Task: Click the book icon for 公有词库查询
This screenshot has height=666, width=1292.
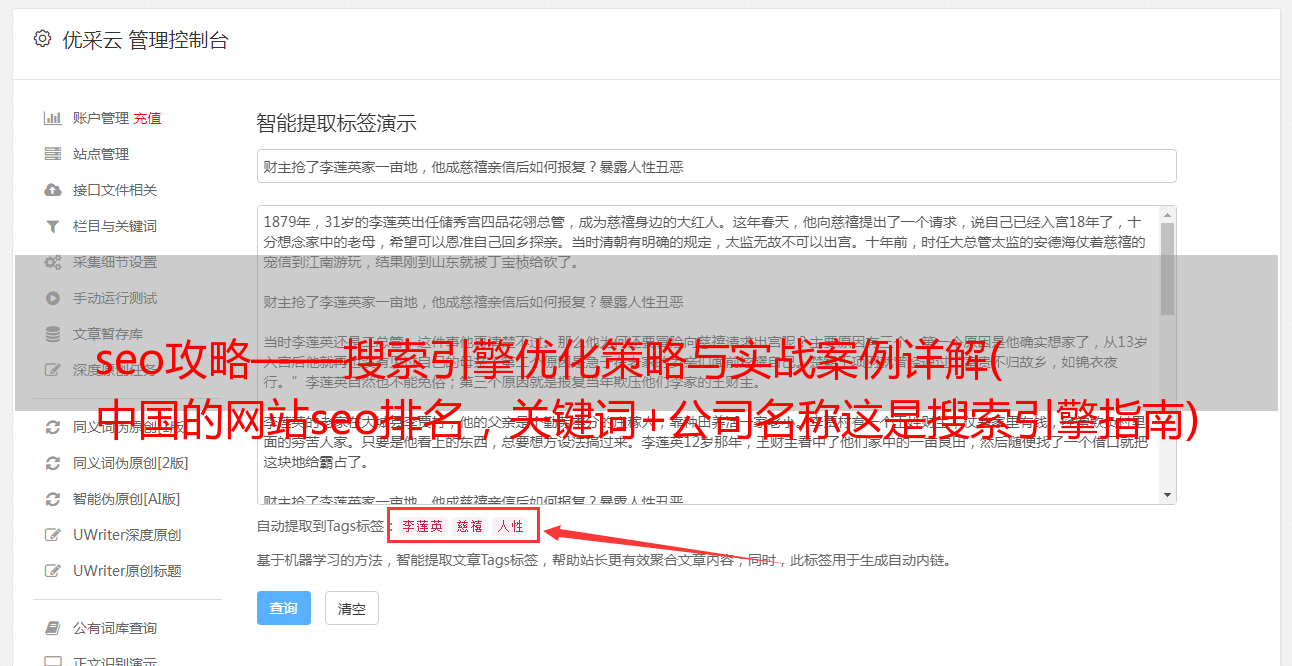Action: point(53,628)
